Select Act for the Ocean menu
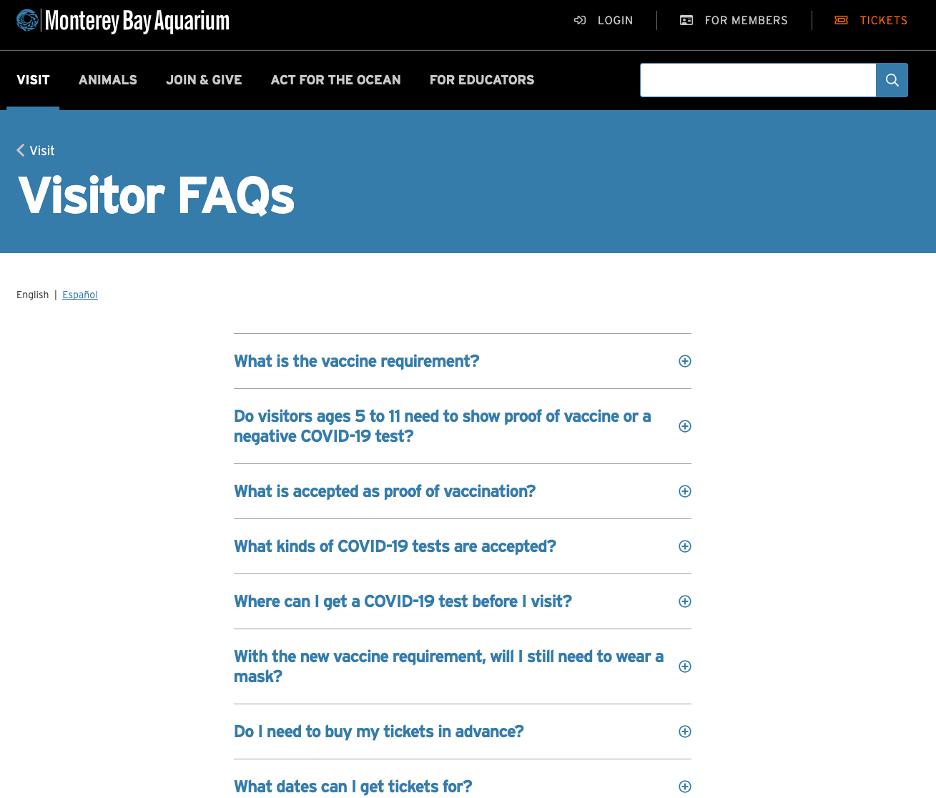The image size is (936, 798). pos(336,80)
